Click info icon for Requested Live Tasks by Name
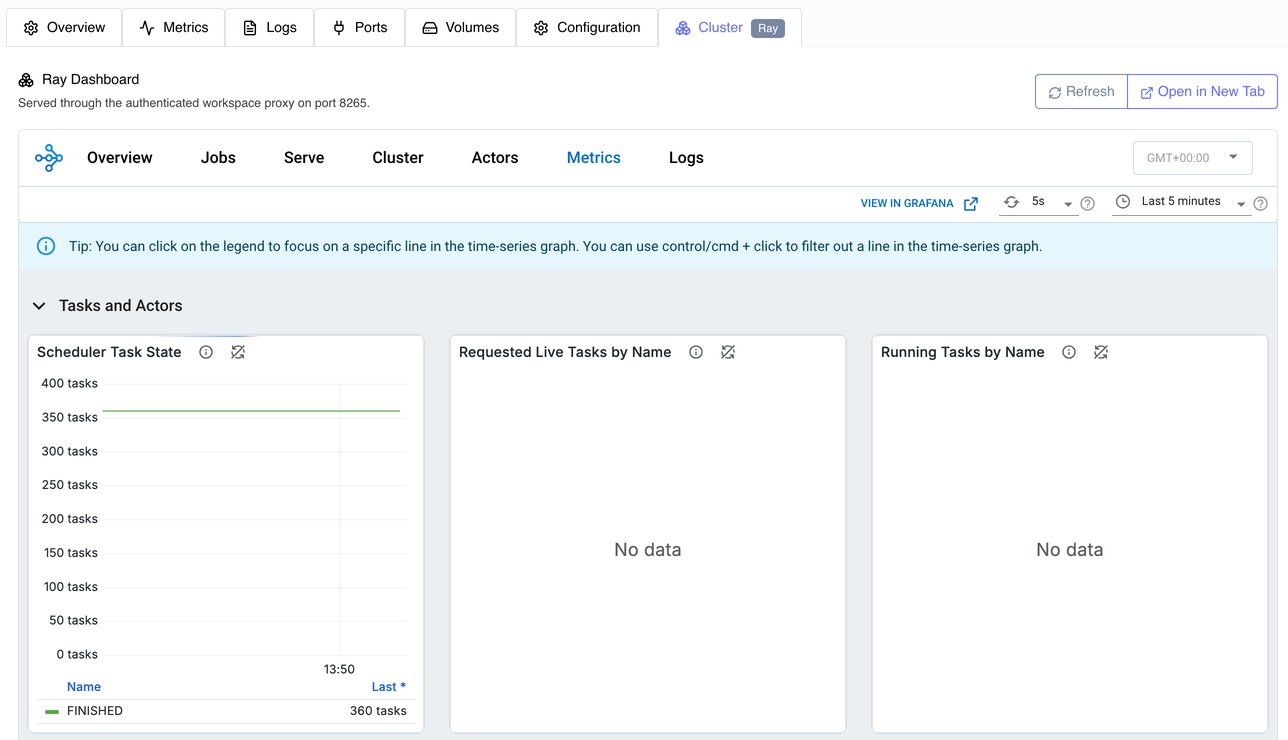The width and height of the screenshot is (1288, 740). pos(696,352)
